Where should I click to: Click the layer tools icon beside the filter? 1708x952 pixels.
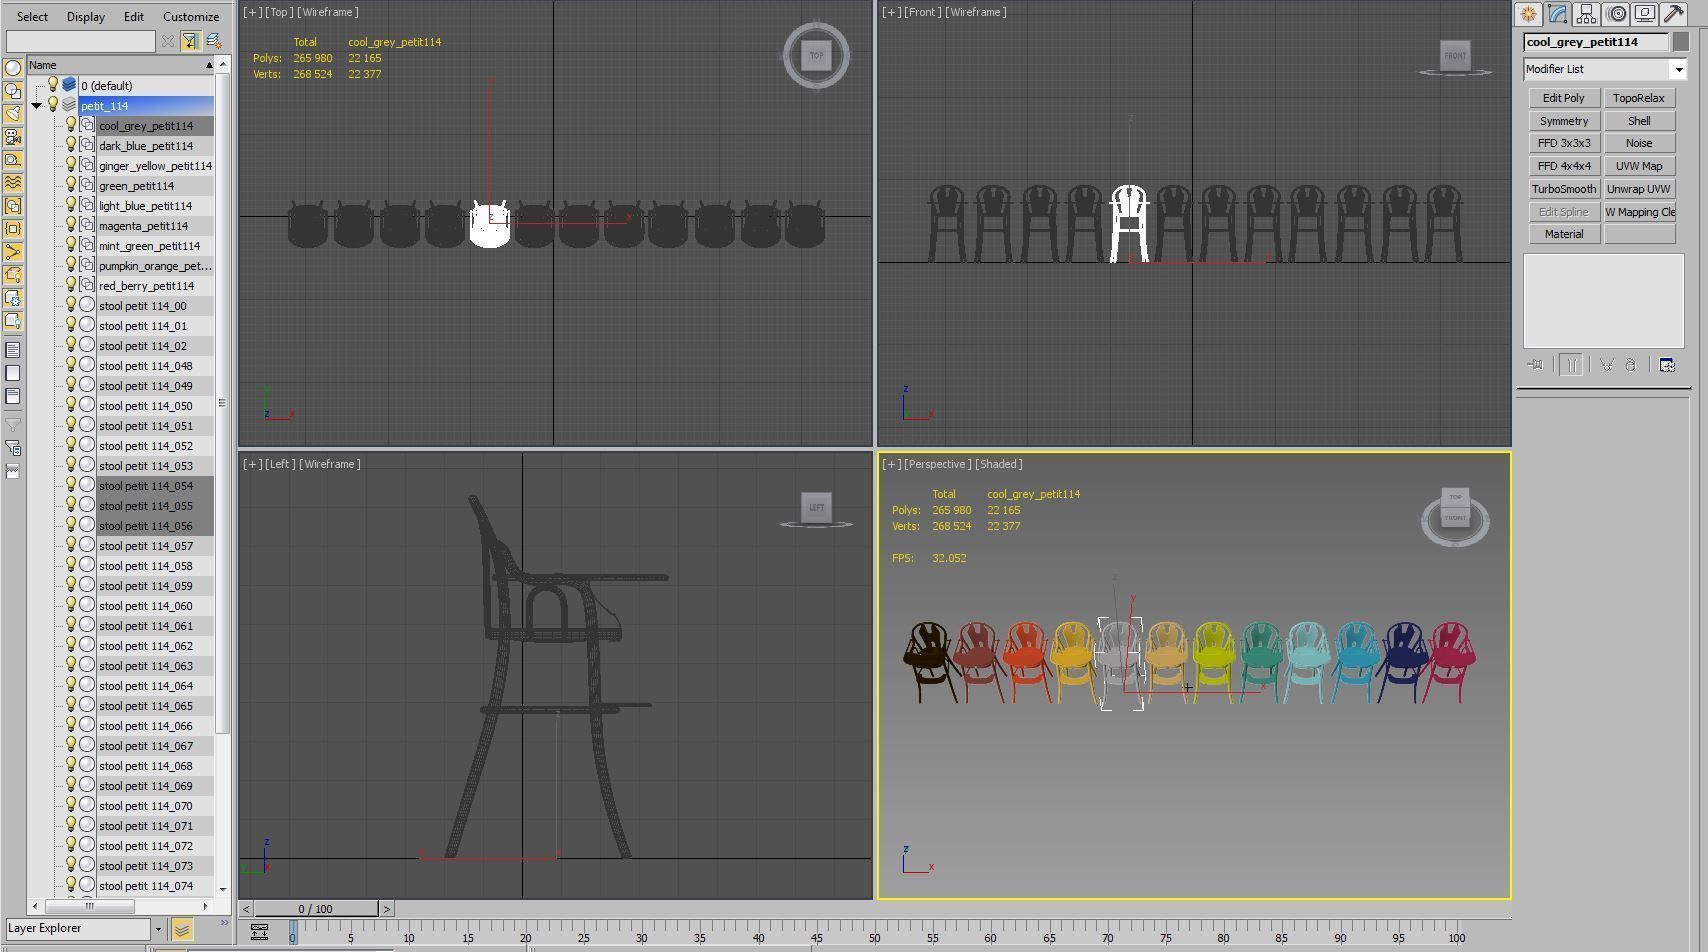[213, 41]
